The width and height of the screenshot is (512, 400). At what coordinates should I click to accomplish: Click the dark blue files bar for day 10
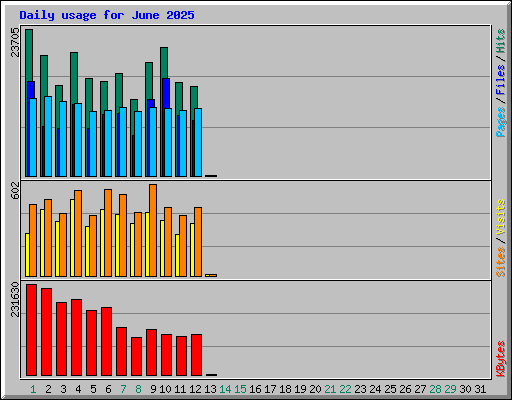tap(166, 93)
